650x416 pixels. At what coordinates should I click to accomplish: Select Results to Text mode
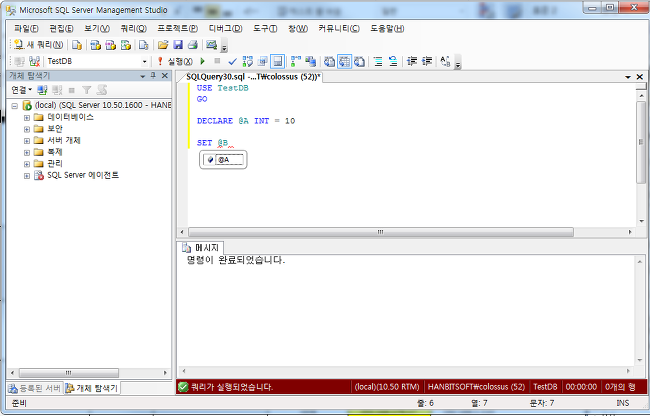tap(329, 61)
